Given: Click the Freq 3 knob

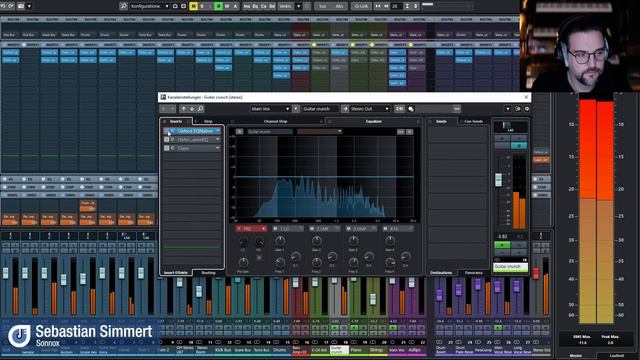Looking at the screenshot, I should (x=353, y=262).
